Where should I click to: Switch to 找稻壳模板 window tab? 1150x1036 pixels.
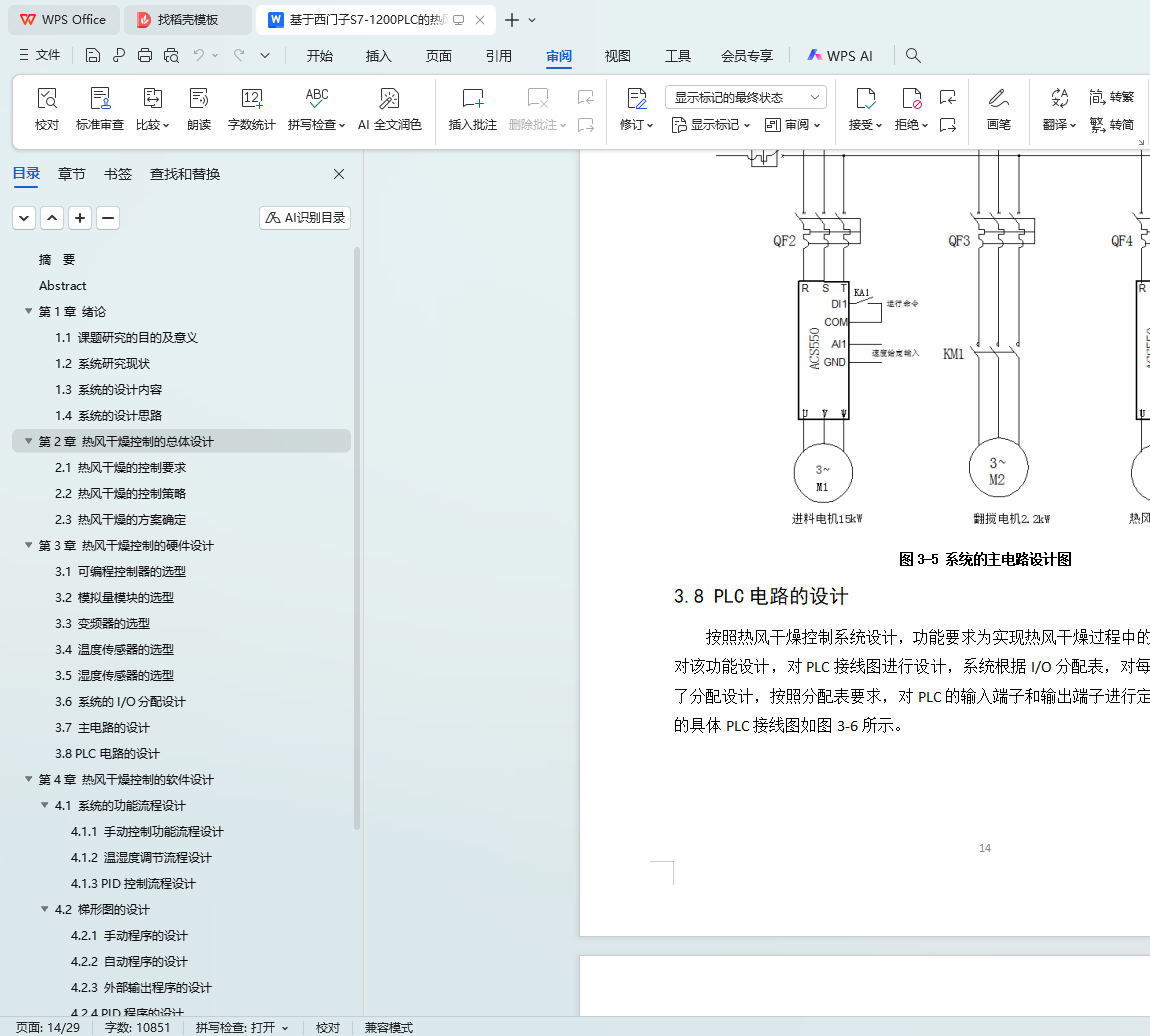tap(187, 20)
